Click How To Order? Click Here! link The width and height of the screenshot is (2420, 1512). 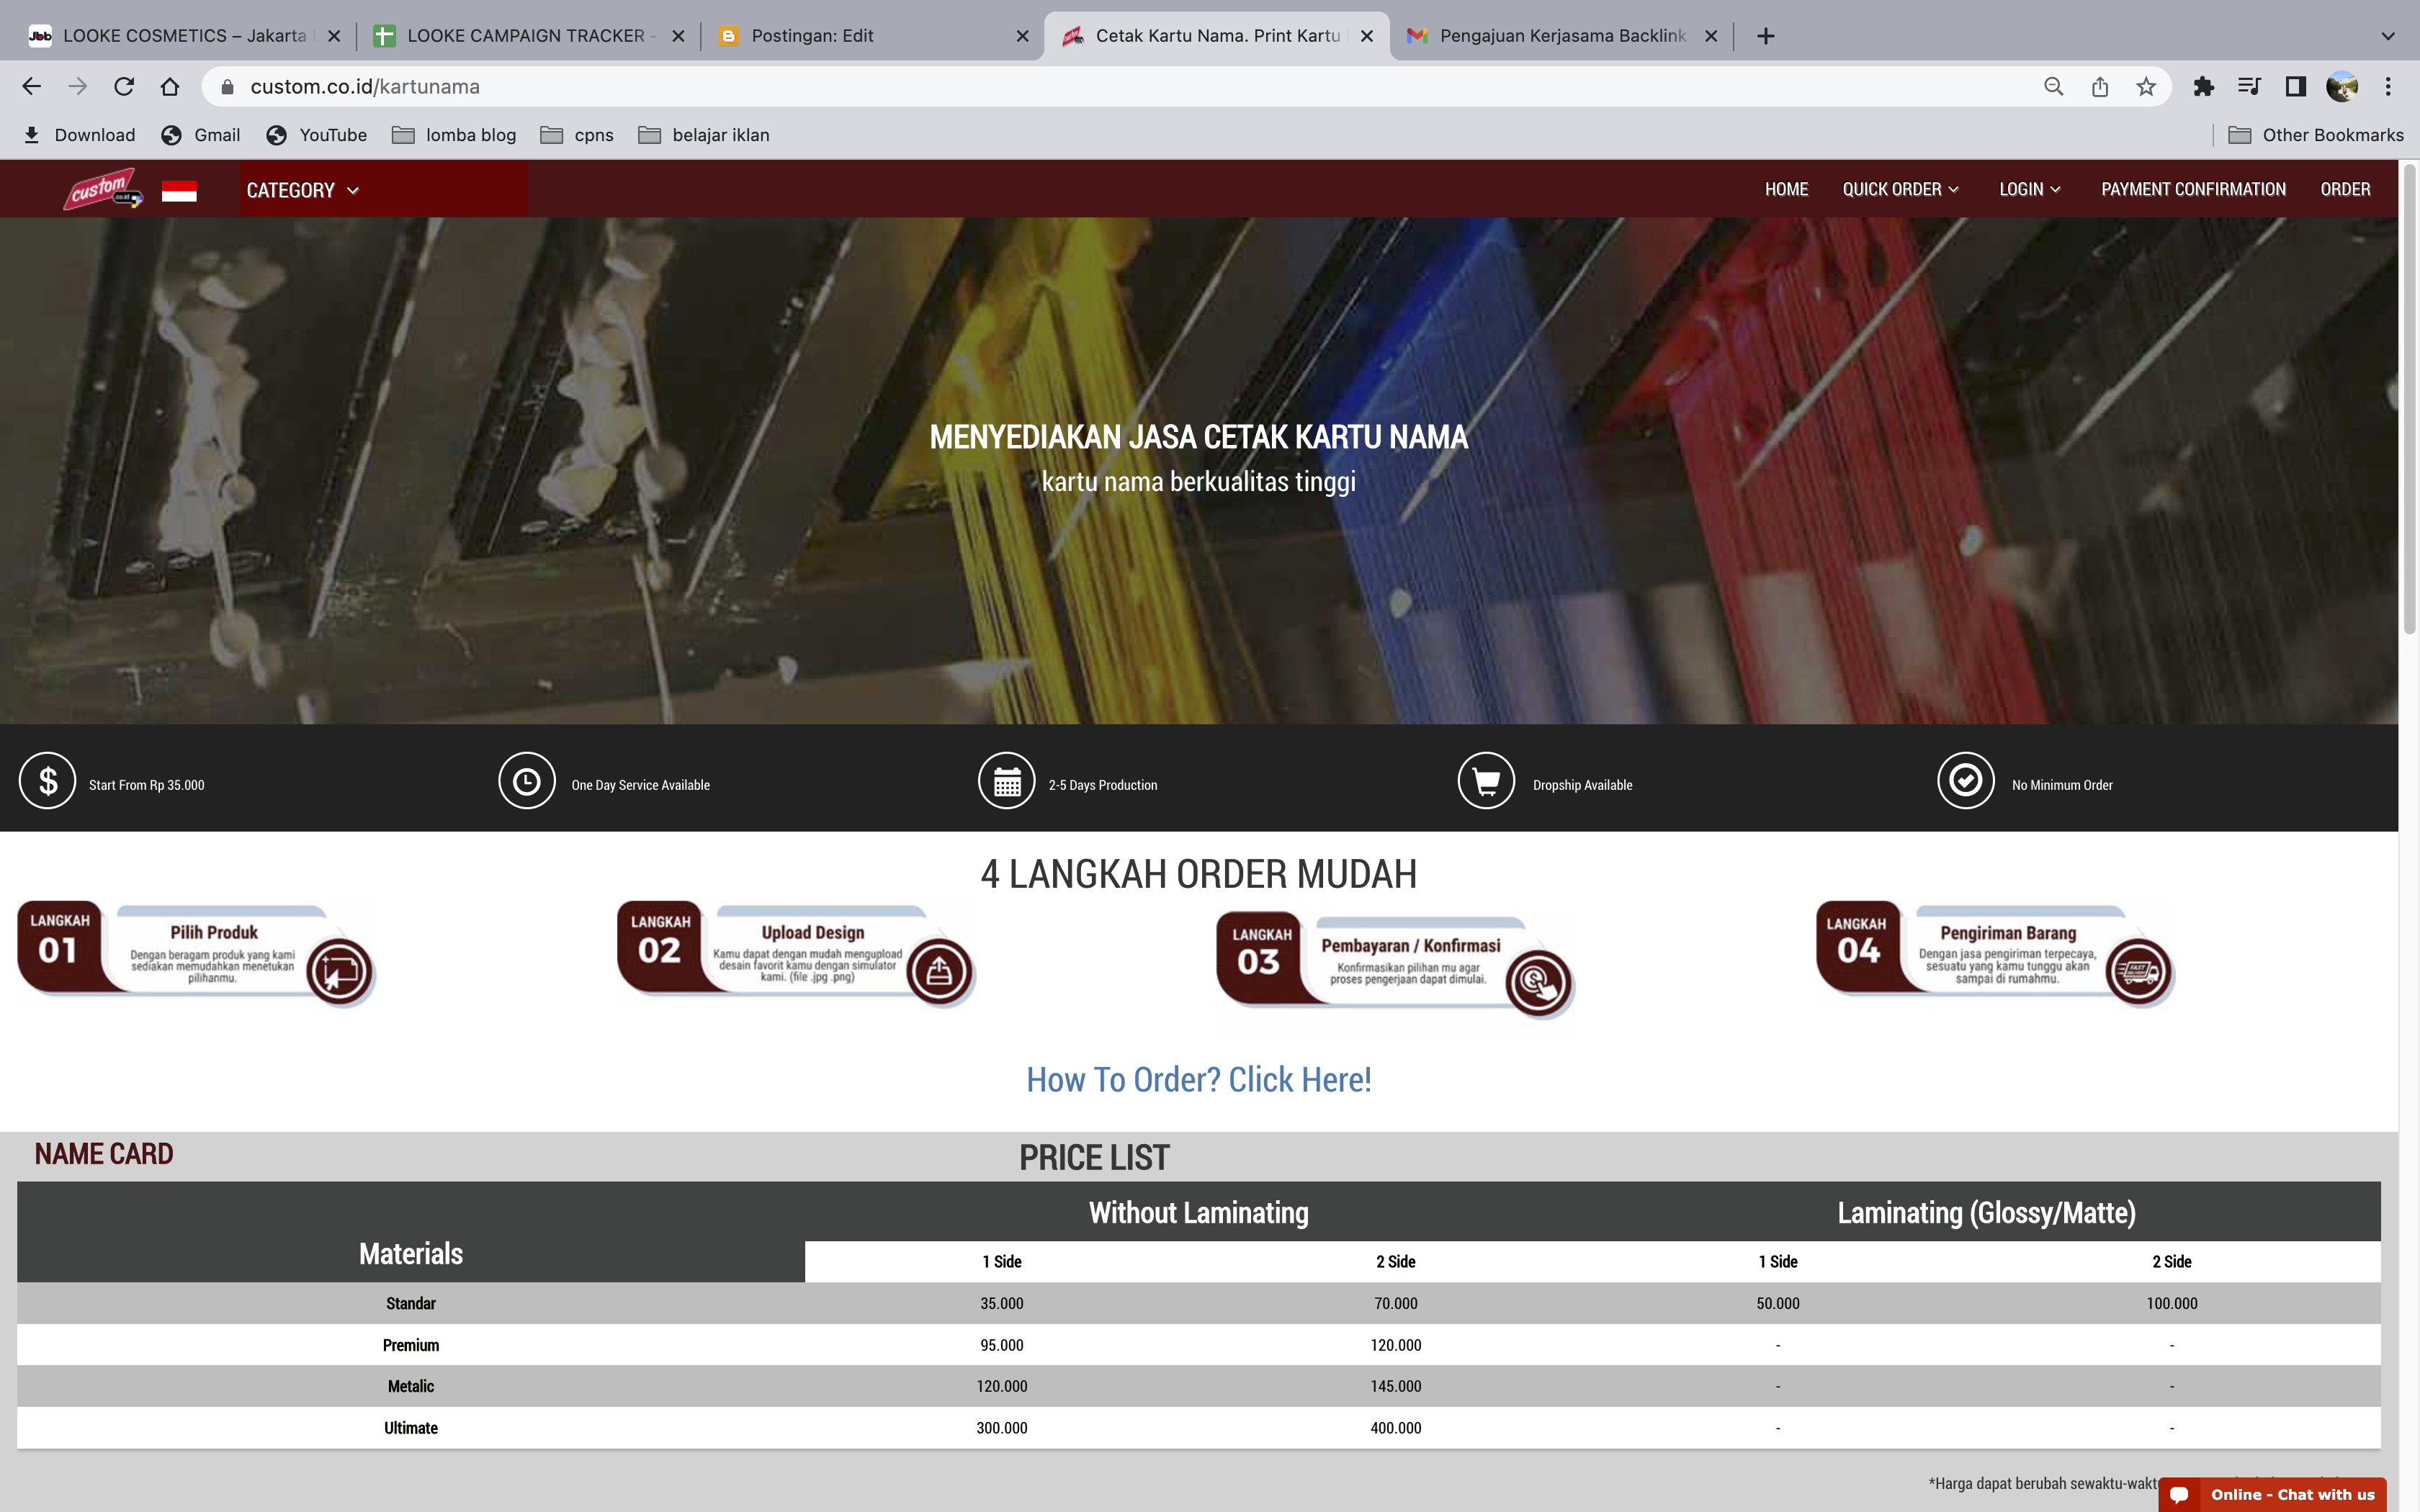1198,1080
